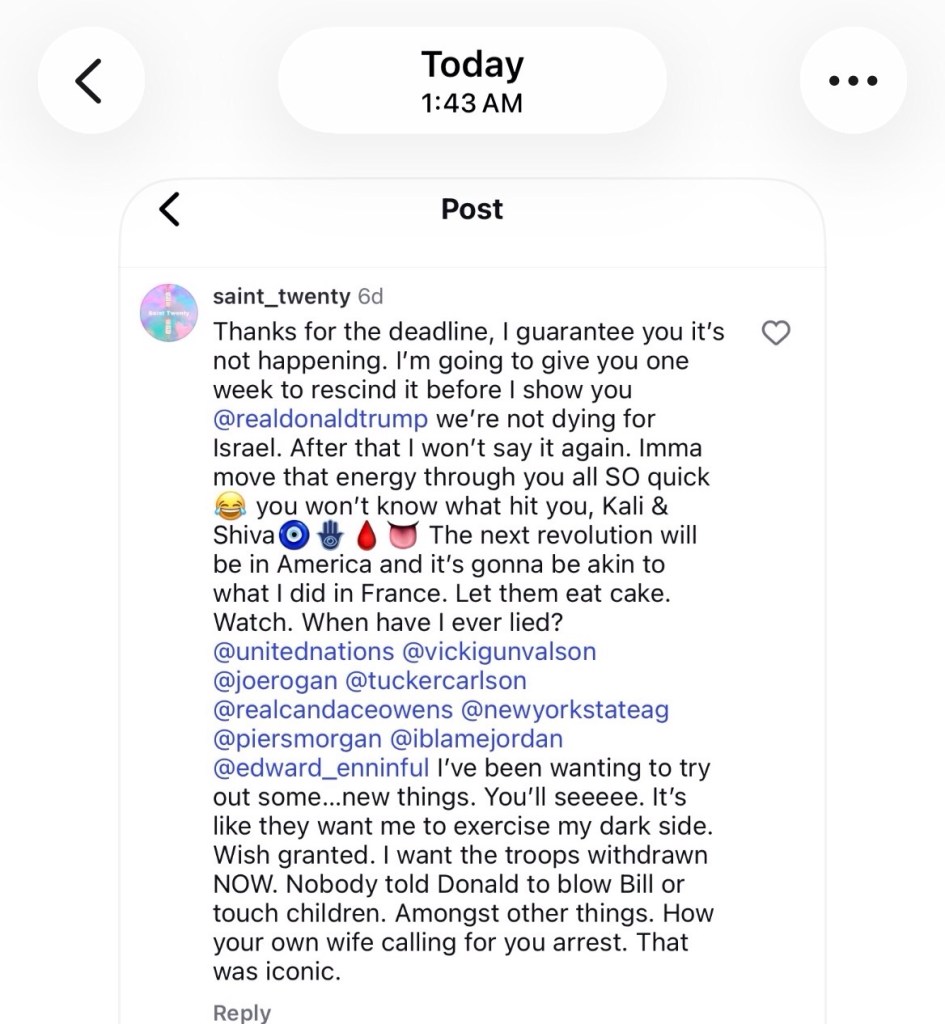
Task: Open the saint_twenty username profile
Action: (281, 297)
